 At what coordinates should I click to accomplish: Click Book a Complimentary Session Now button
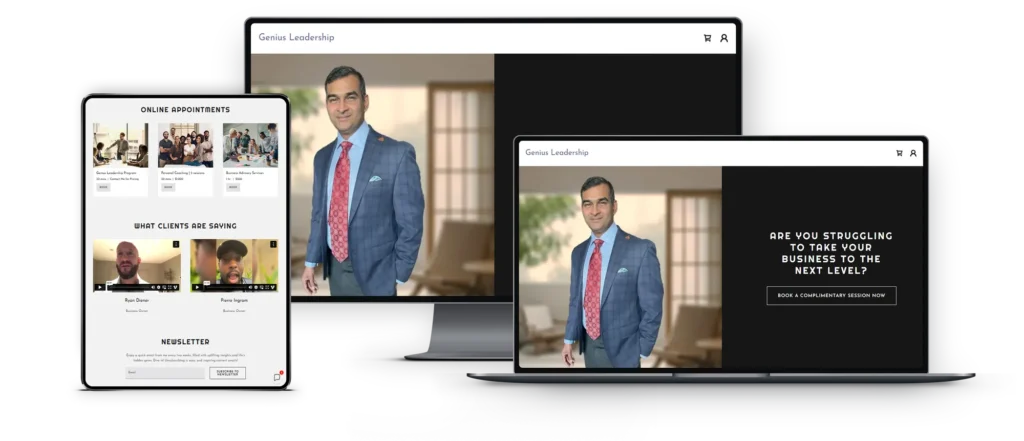click(x=831, y=296)
